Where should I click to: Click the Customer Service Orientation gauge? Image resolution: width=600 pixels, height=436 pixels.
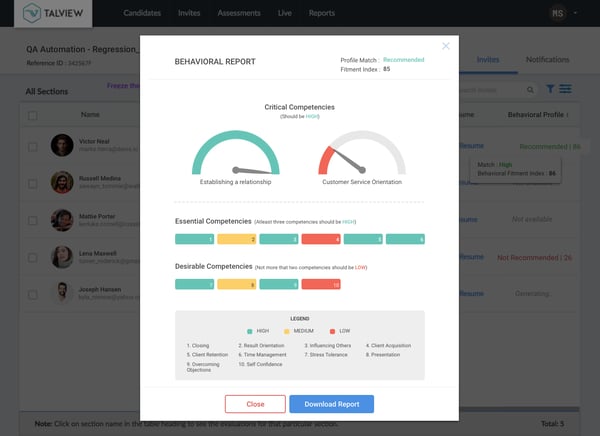362,153
